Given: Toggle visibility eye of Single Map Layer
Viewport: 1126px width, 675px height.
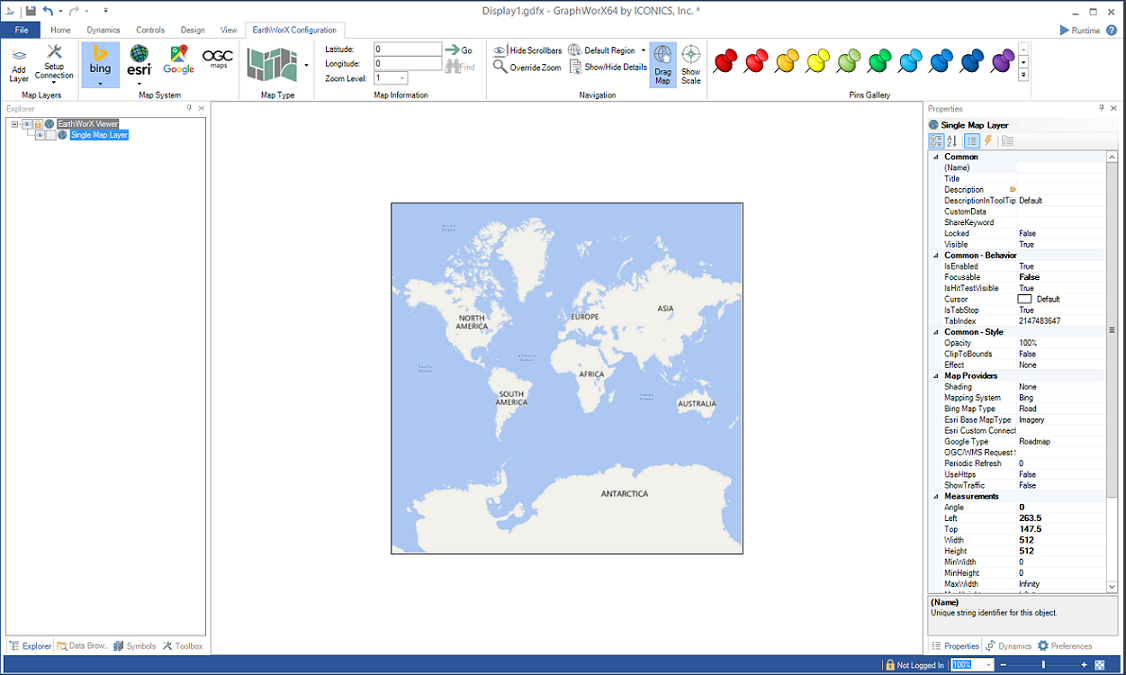Looking at the screenshot, I should tap(40, 135).
